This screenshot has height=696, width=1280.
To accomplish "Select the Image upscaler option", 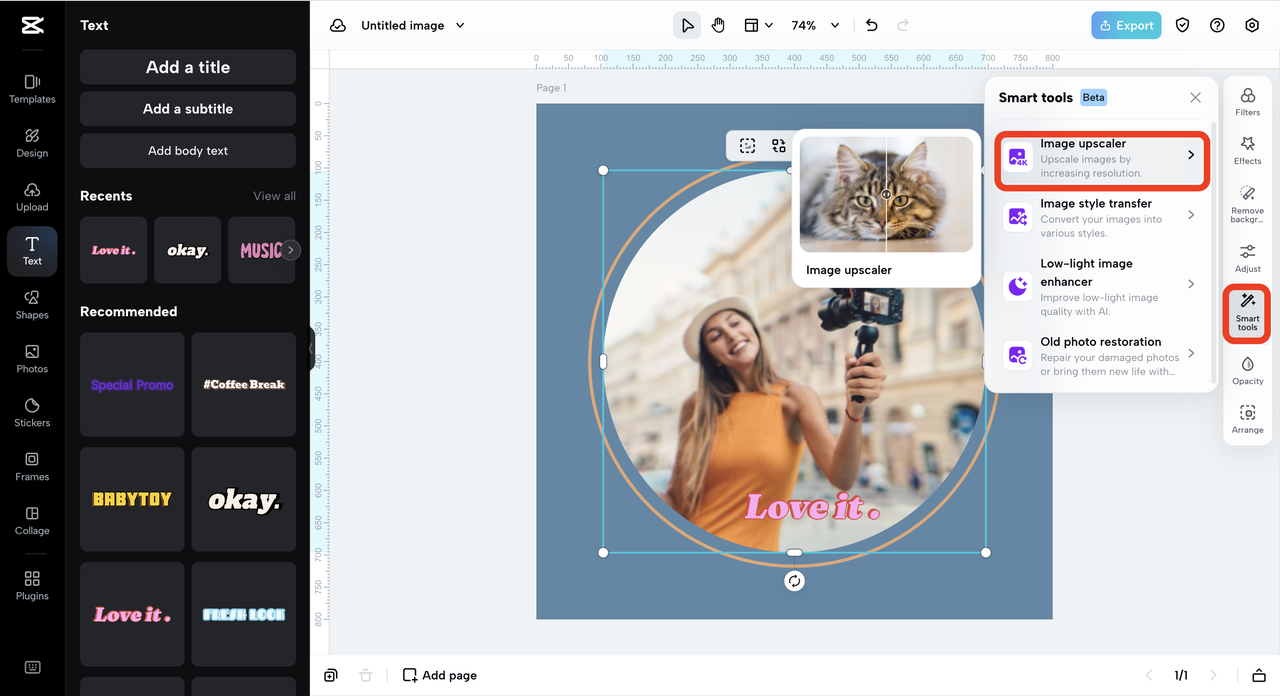I will 1102,159.
